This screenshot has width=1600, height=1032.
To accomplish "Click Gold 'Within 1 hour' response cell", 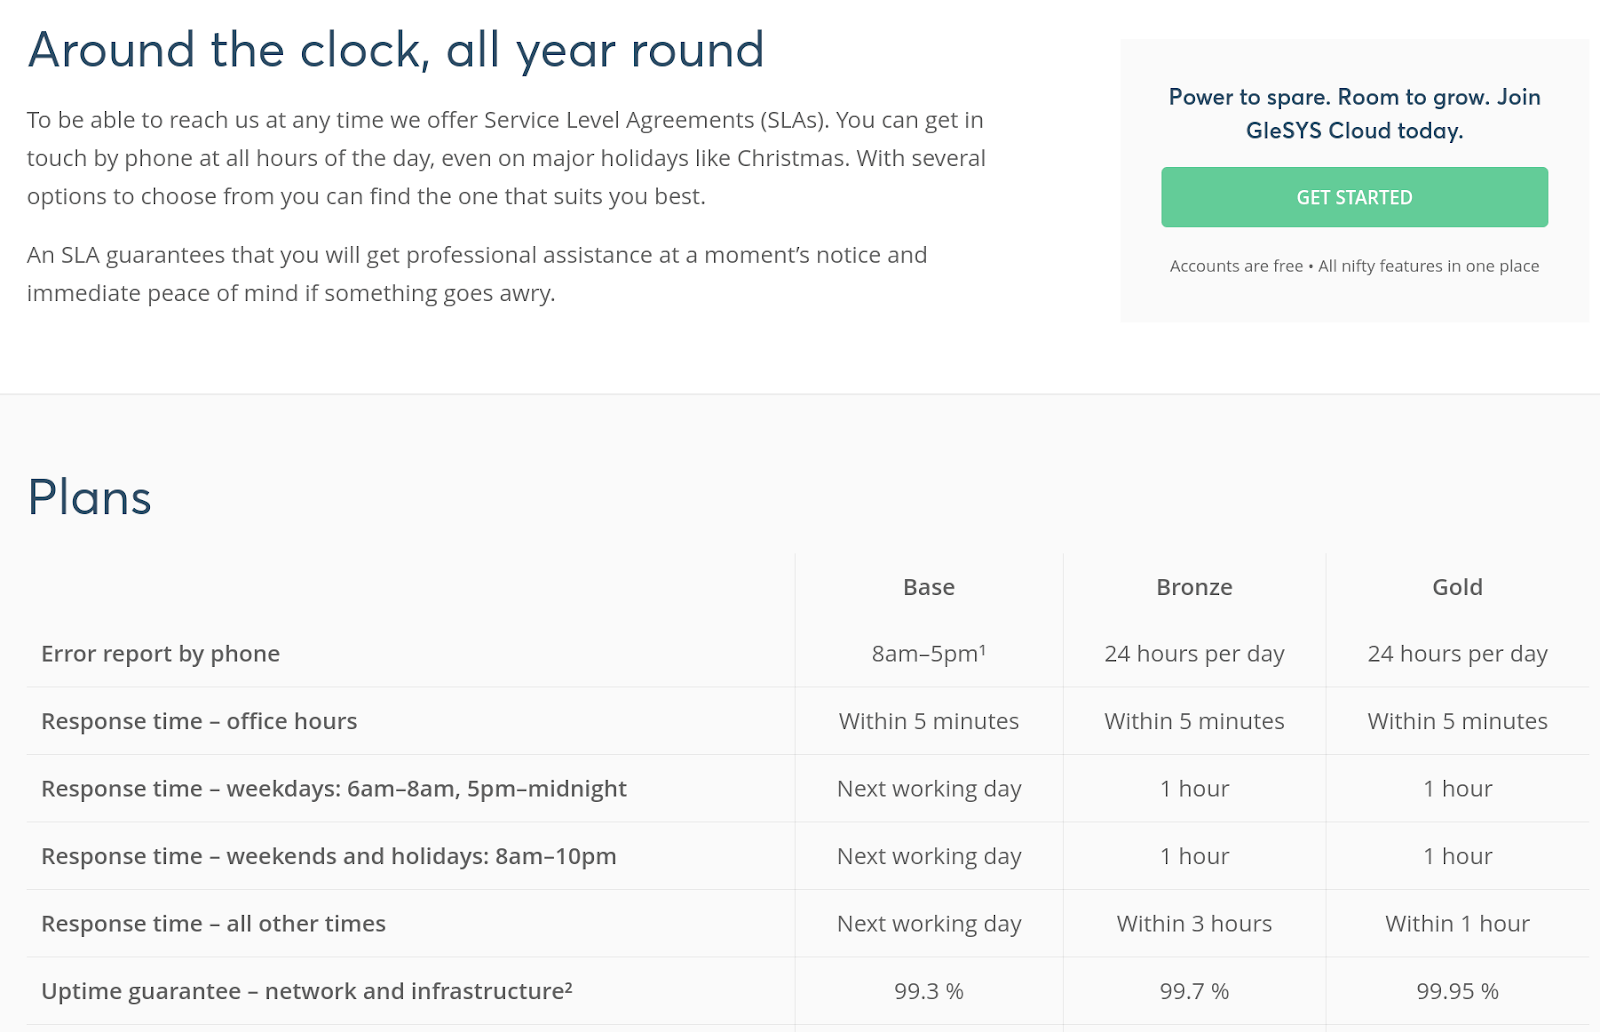I will pyautogui.click(x=1457, y=924).
